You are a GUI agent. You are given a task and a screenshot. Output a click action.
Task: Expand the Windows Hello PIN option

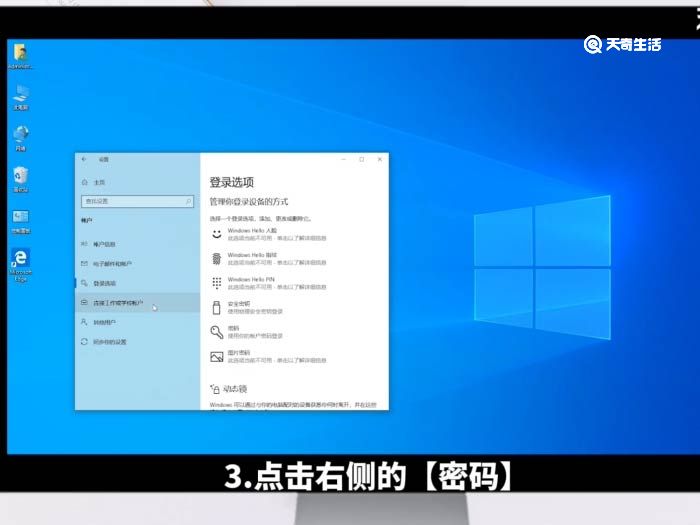tap(269, 283)
